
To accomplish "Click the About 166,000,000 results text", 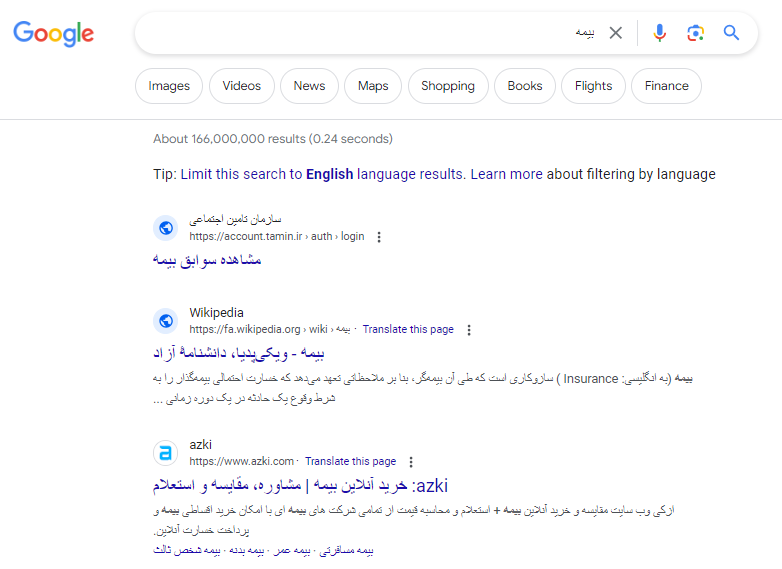I will coord(273,139).
